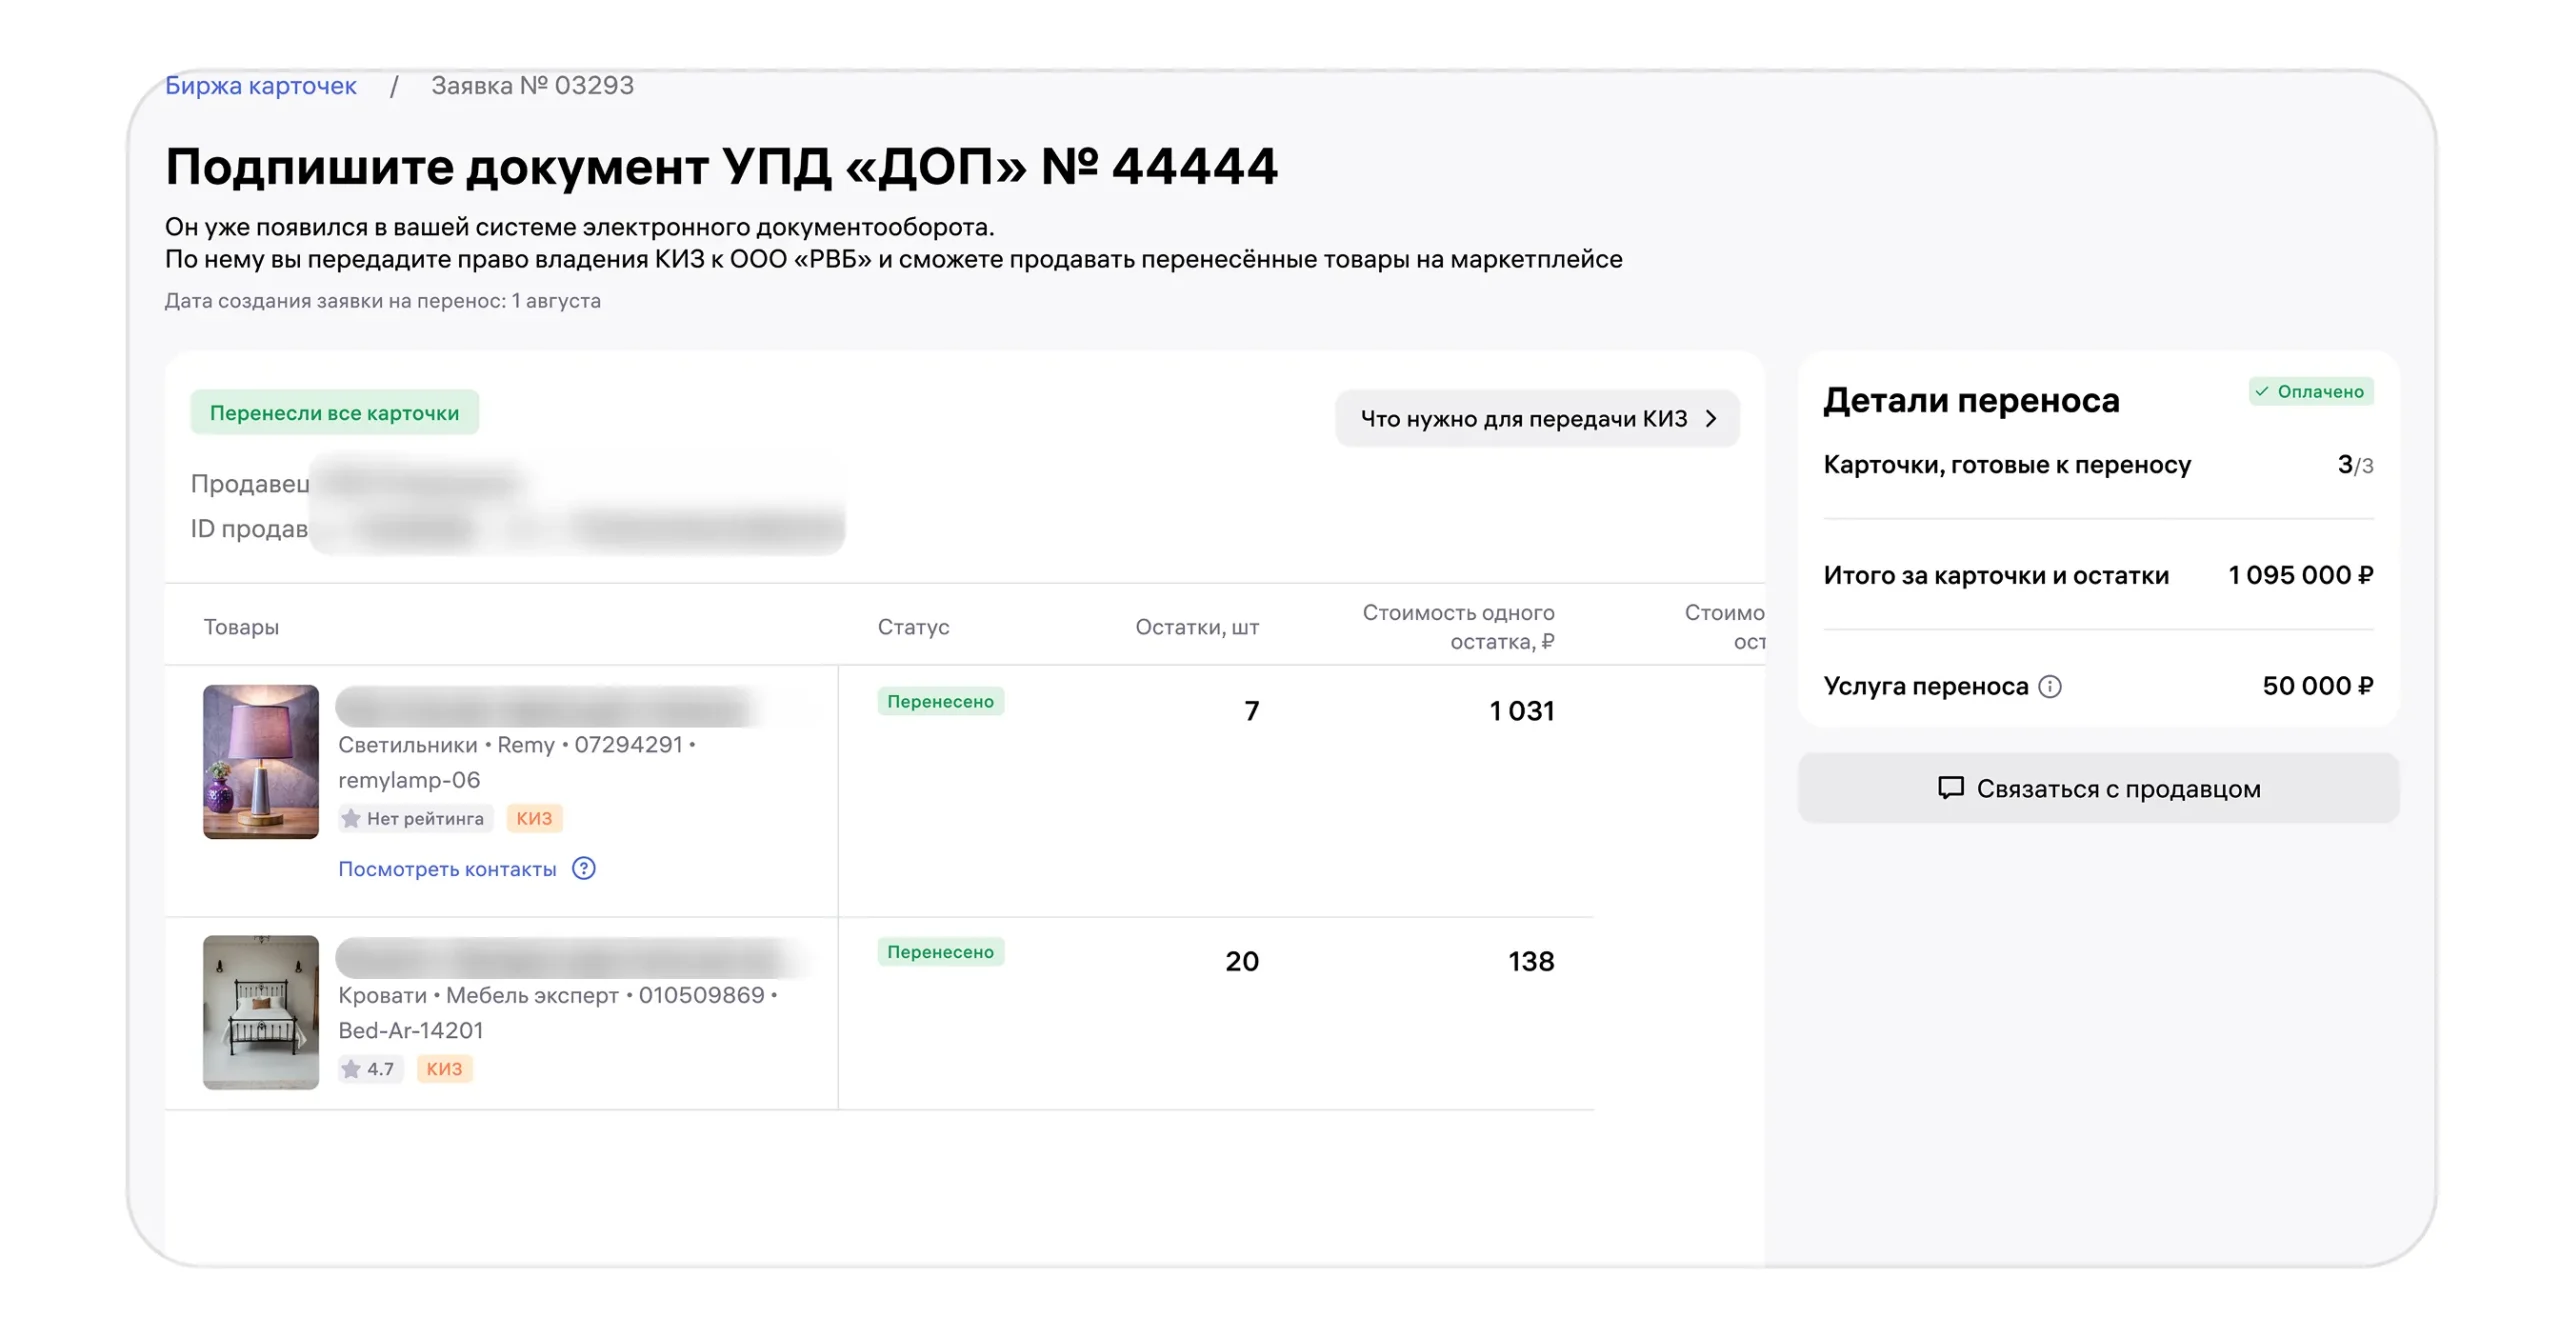Open Что нужно для передачи КИЗ

(x=1536, y=418)
